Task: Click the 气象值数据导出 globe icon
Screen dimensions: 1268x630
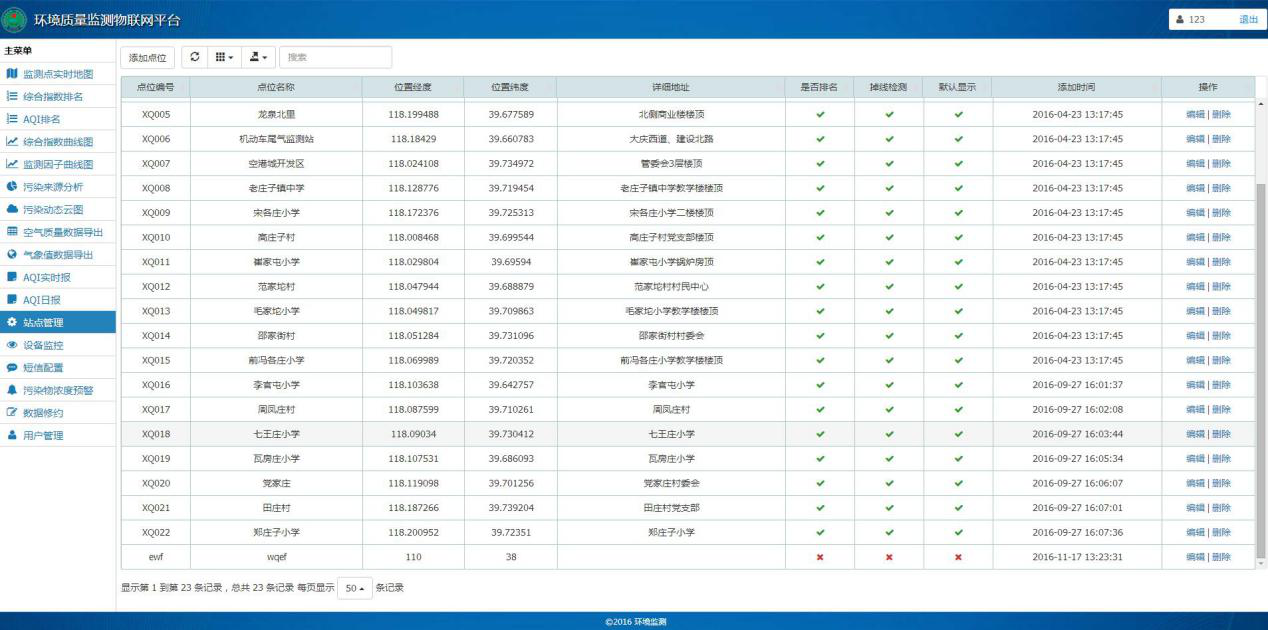Action: coord(12,254)
